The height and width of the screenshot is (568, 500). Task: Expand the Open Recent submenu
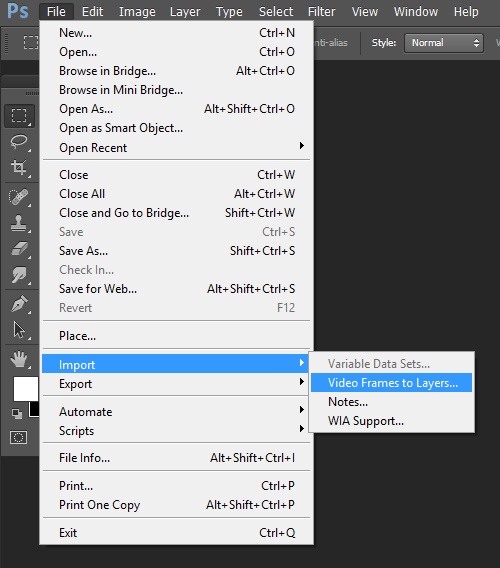click(176, 147)
